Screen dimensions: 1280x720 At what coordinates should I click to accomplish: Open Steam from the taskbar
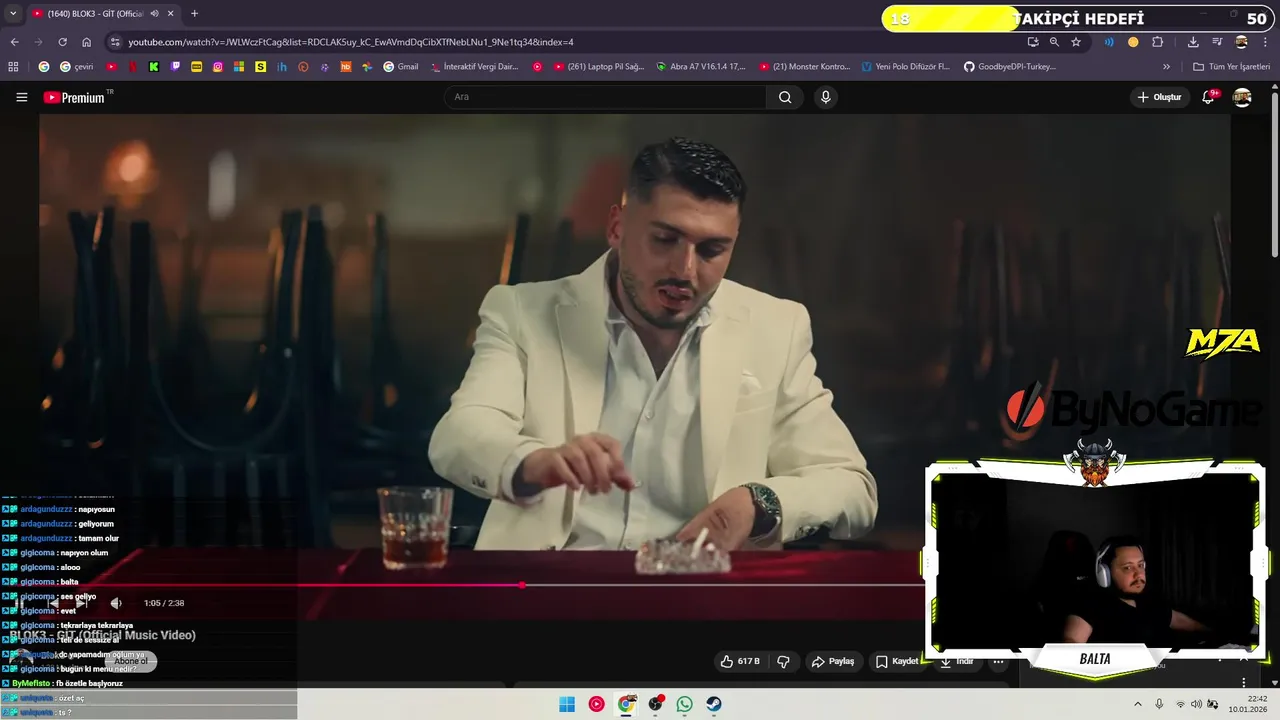point(714,704)
